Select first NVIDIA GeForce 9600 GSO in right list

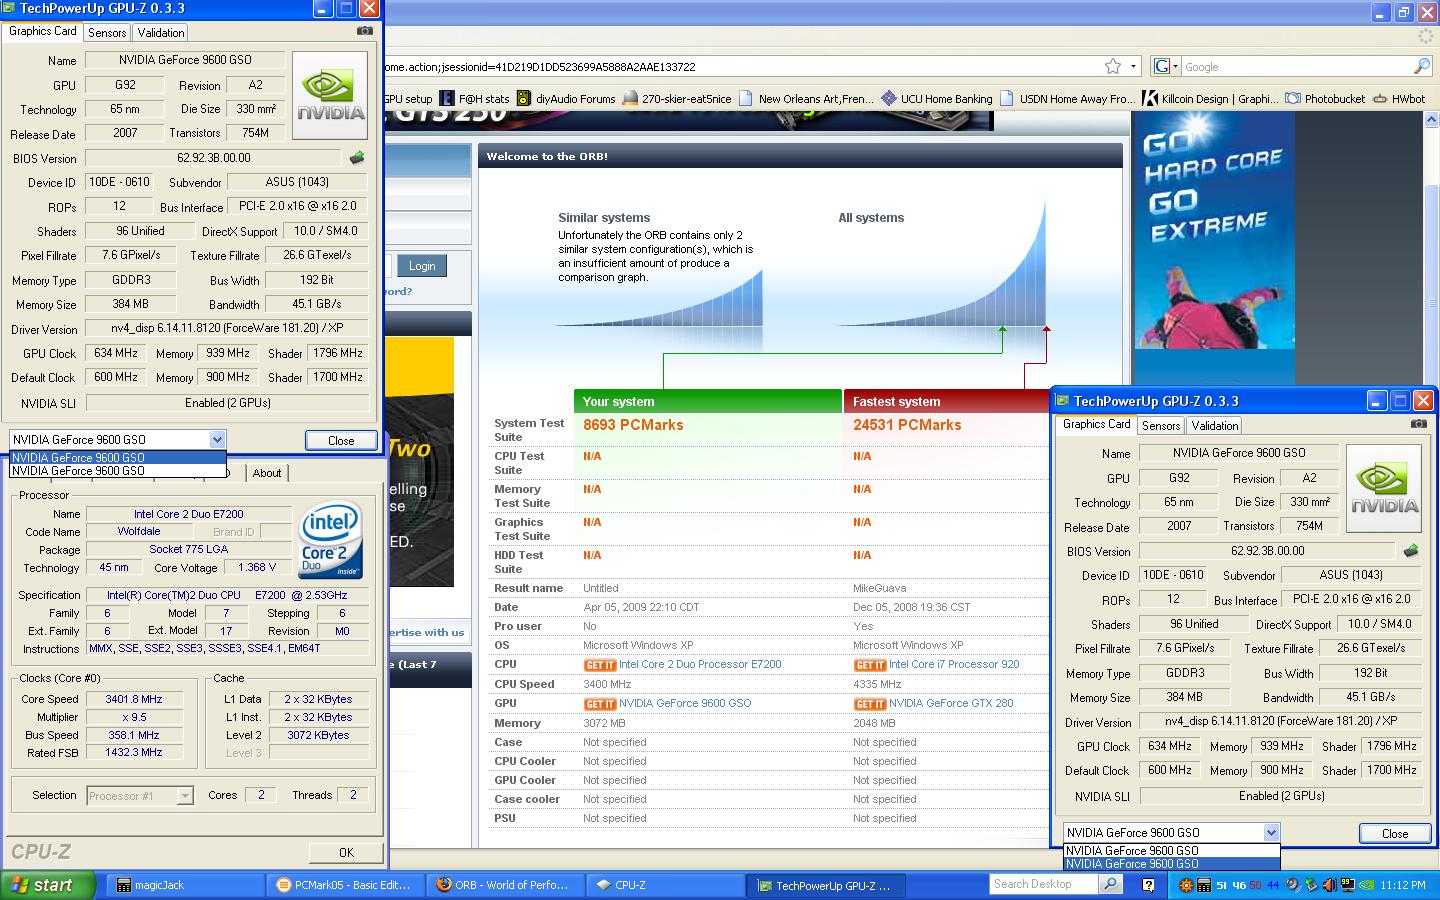1172,851
